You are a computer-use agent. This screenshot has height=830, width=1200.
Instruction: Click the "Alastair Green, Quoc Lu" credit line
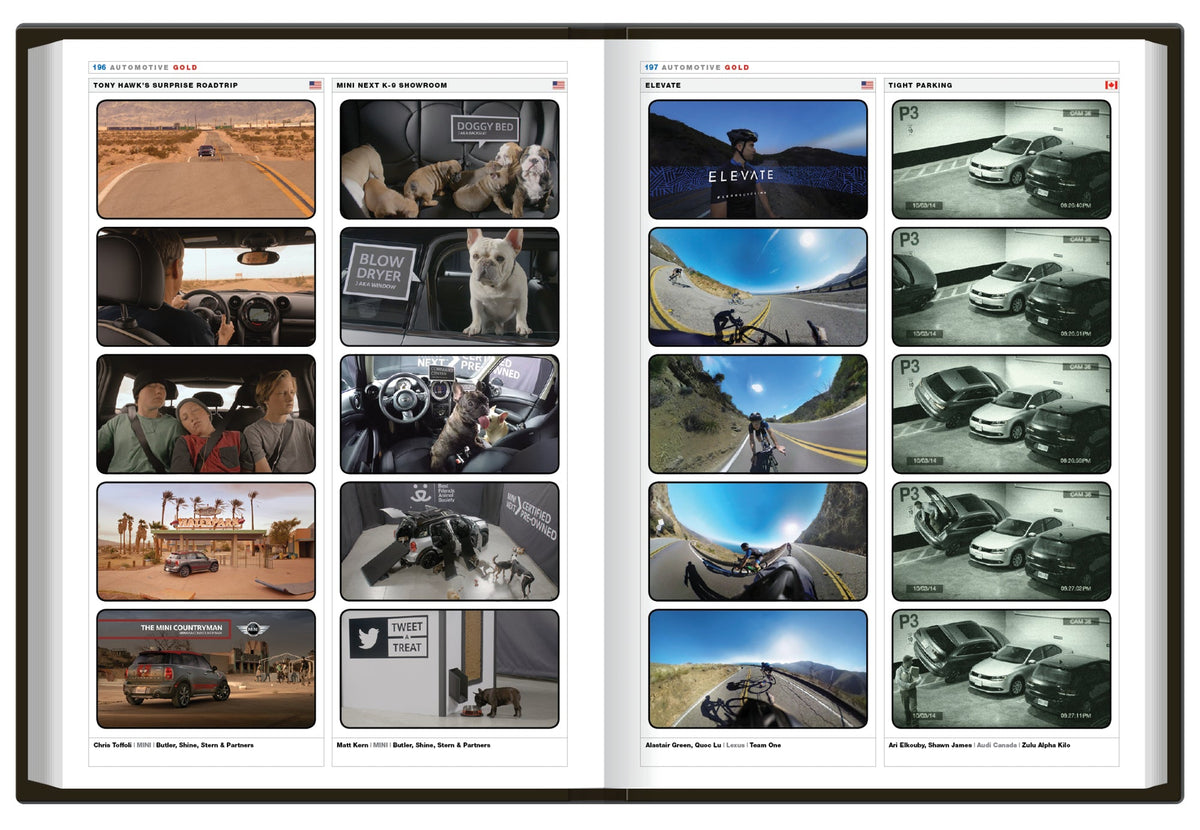coord(713,745)
